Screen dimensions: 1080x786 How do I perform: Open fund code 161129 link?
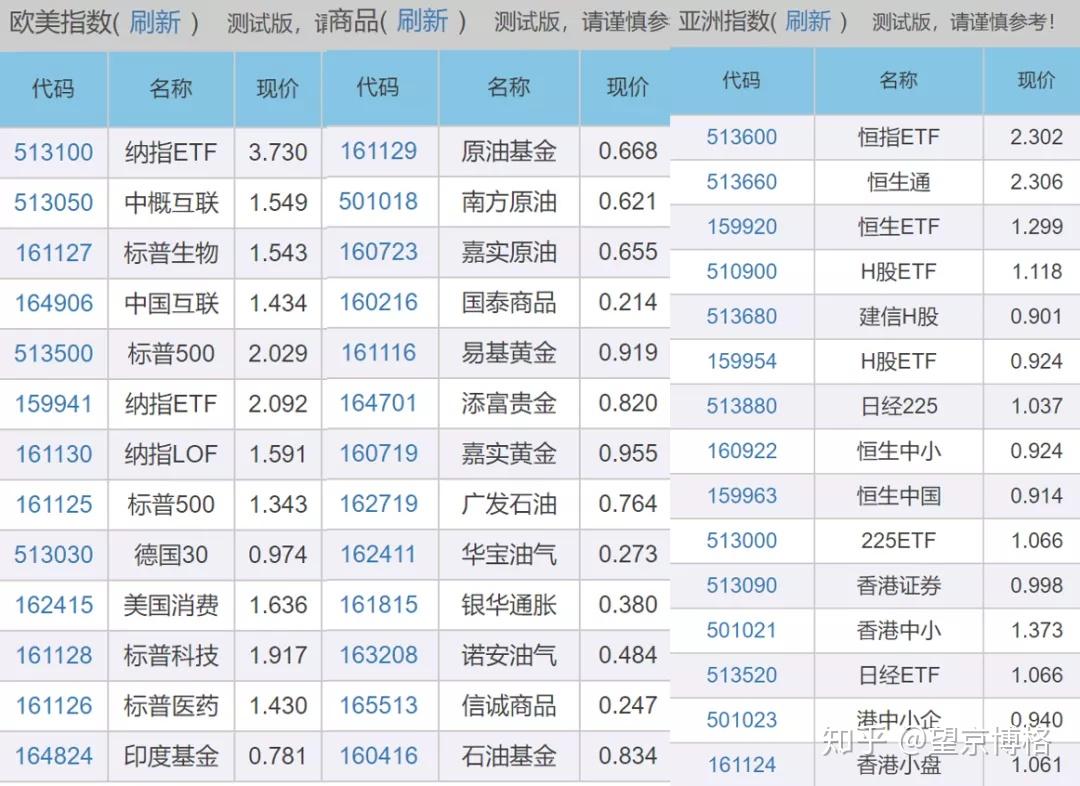[379, 151]
